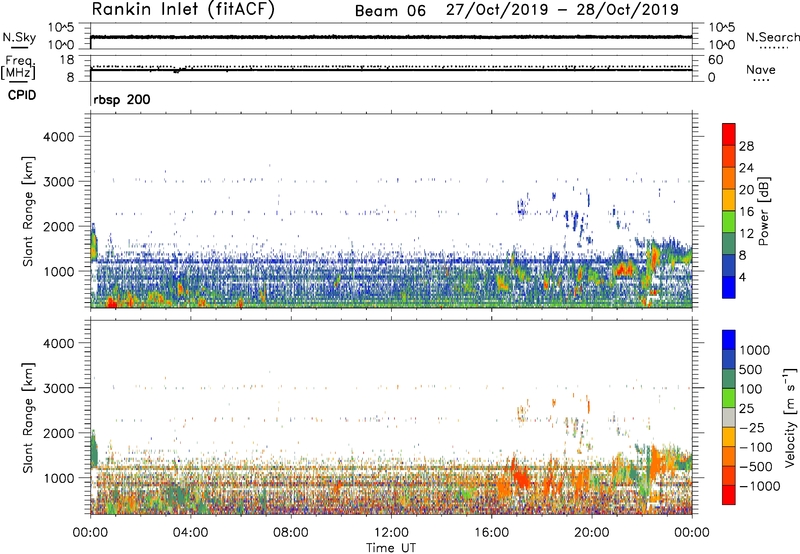This screenshot has height=554, width=800.
Task: Click the 'Power [dB]' colorbar label
Action: point(763,211)
